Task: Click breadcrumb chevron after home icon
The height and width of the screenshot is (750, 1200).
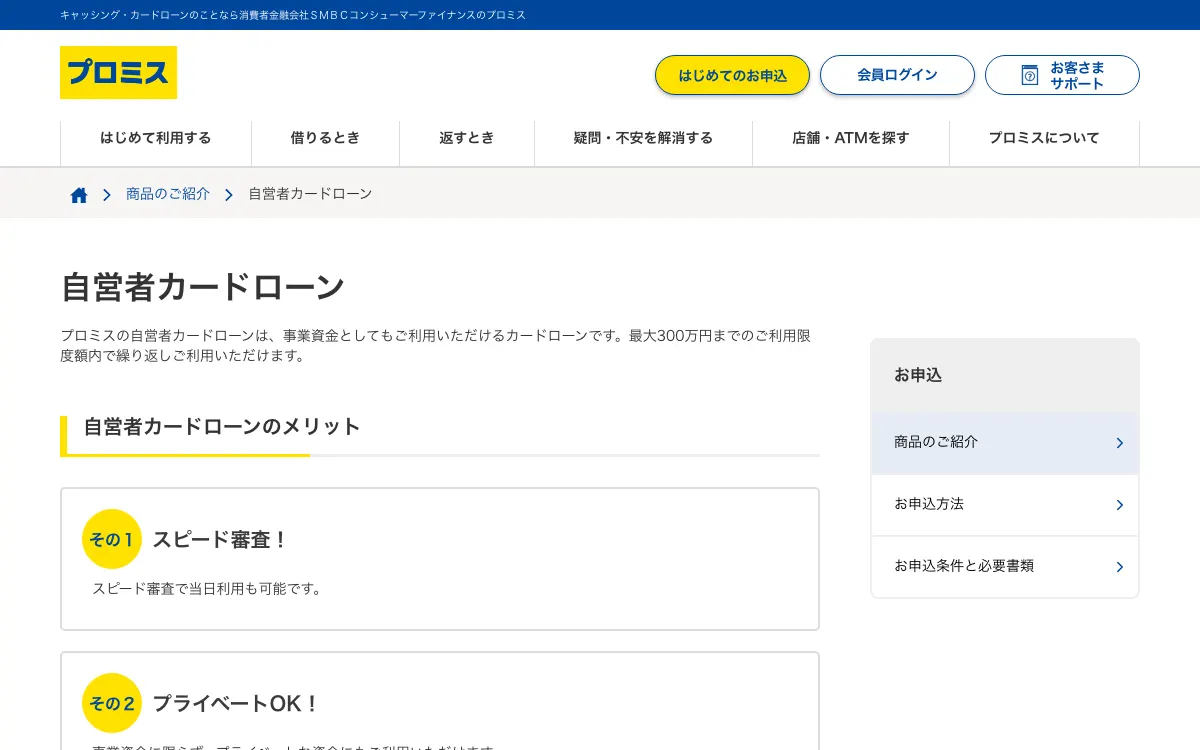Action: point(107,195)
